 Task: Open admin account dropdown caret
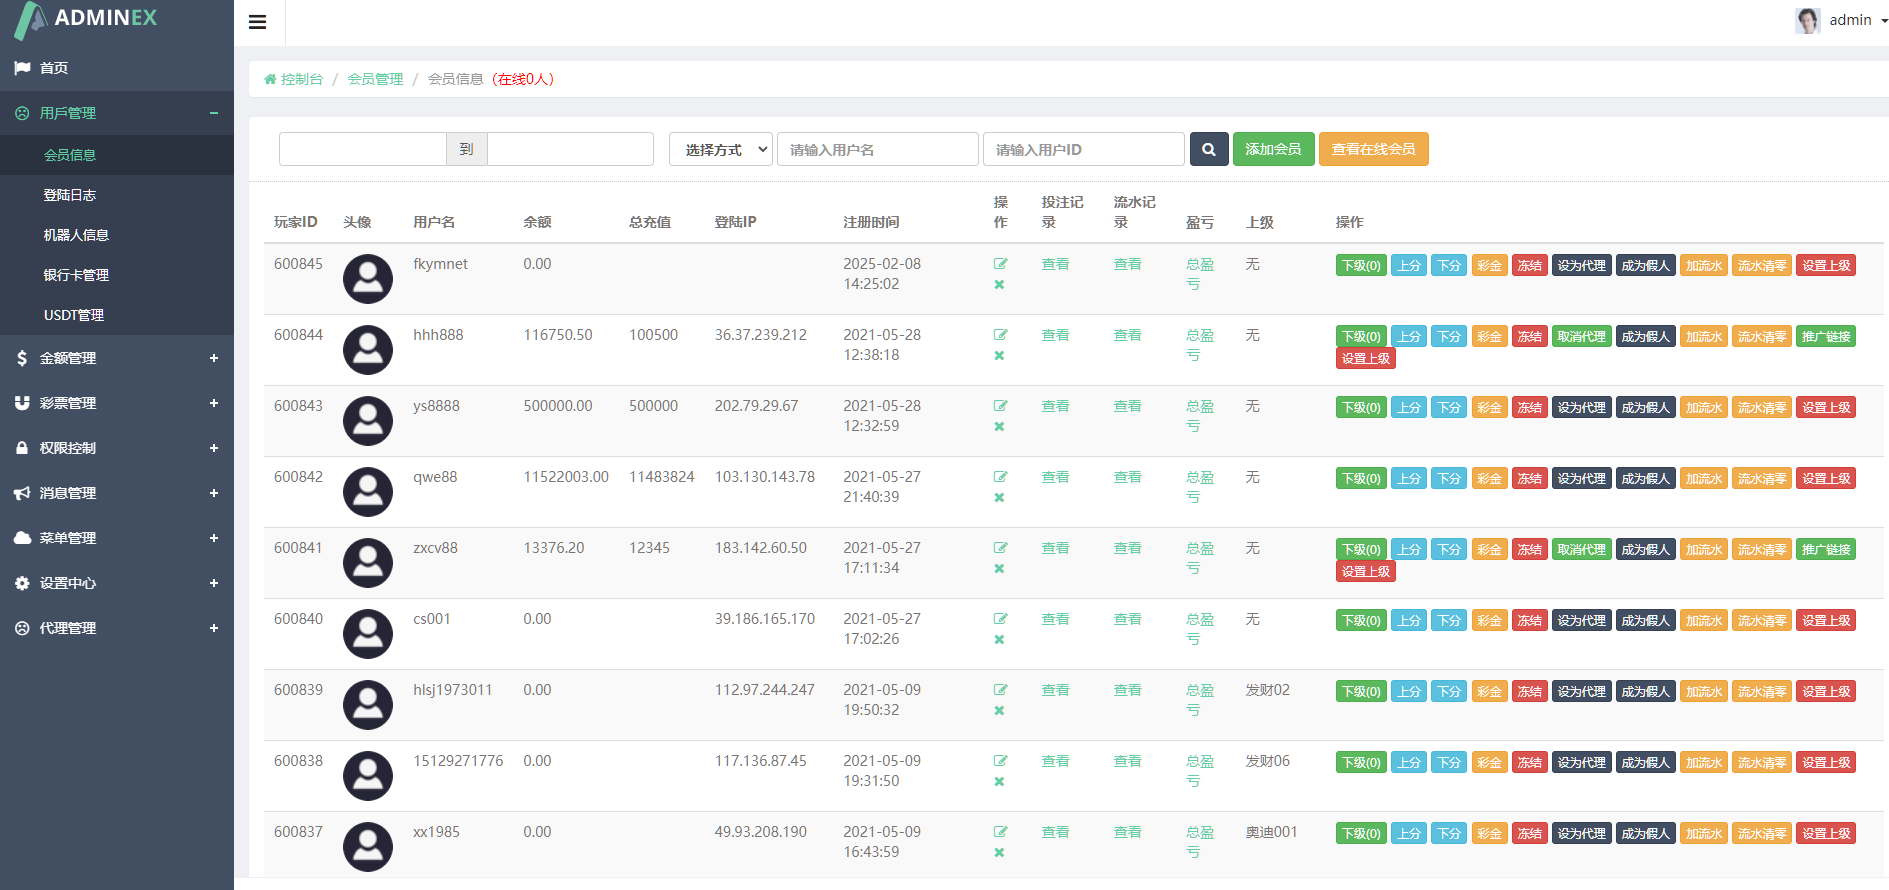coord(1884,21)
